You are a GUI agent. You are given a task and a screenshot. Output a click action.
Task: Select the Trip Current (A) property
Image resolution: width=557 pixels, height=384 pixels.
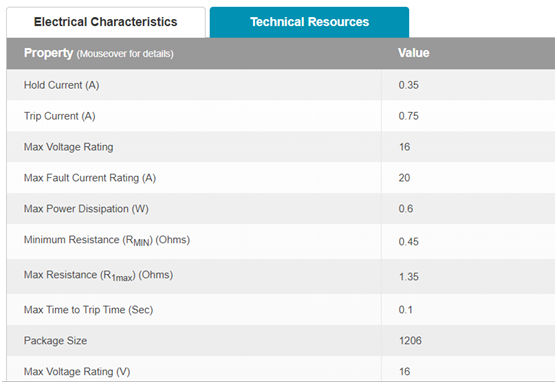(x=59, y=116)
